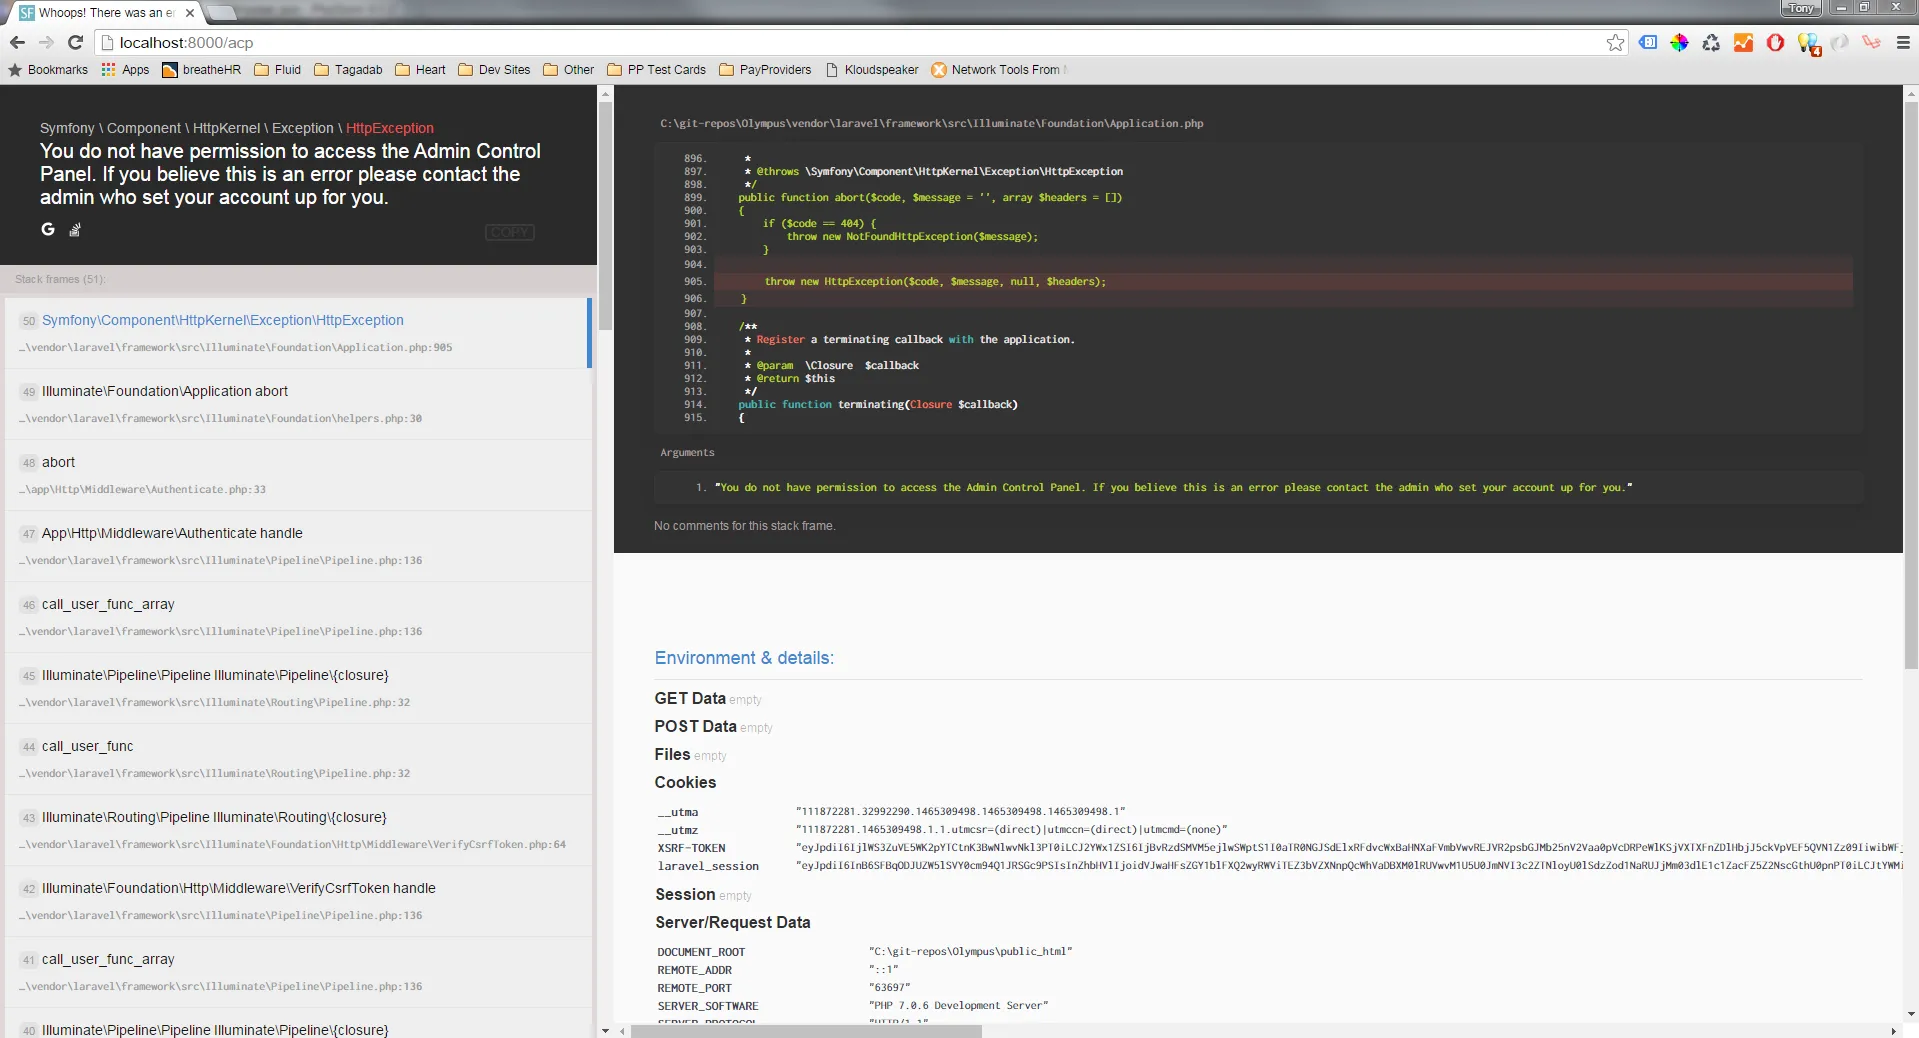Open the Chrome hamburger menu

[x=1903, y=42]
